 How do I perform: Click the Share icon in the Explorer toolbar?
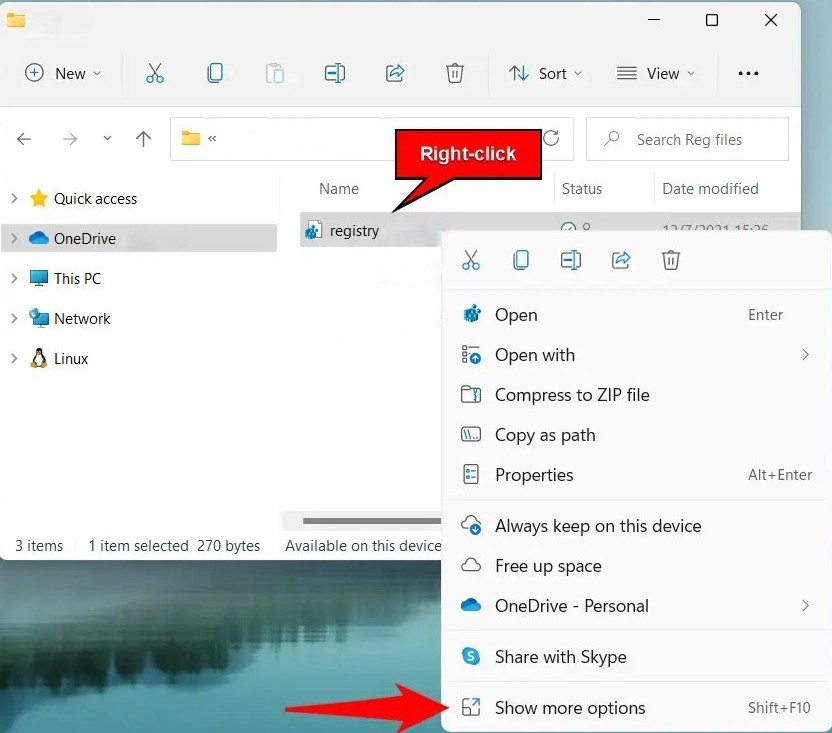(395, 73)
